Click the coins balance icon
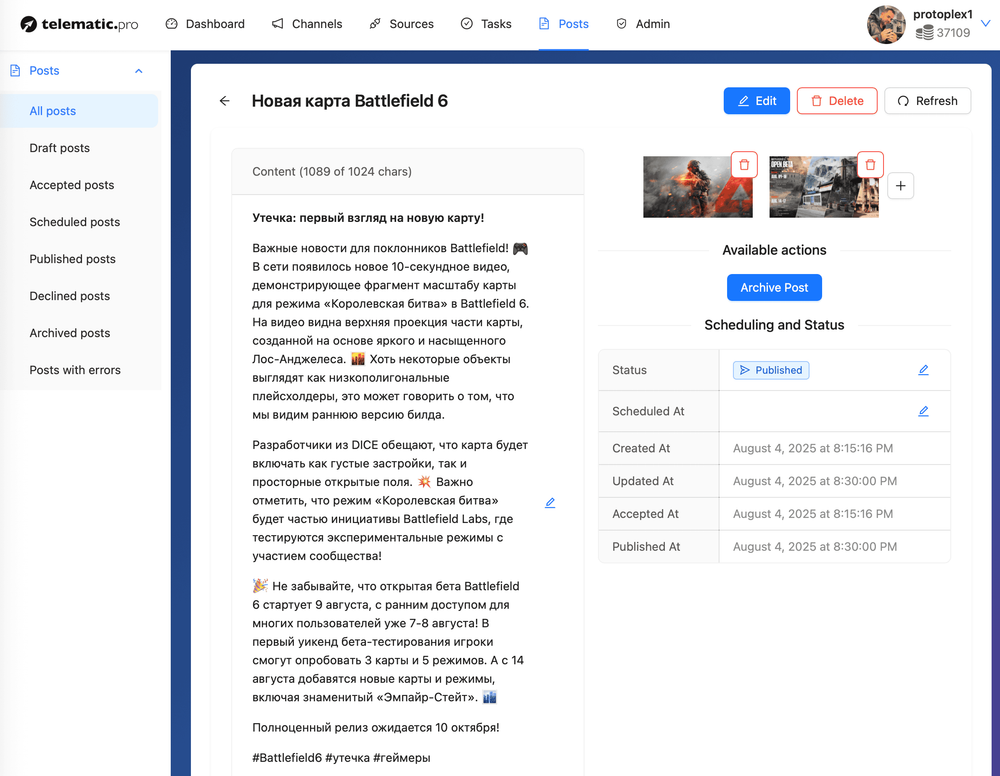This screenshot has height=776, width=1000. 924,33
